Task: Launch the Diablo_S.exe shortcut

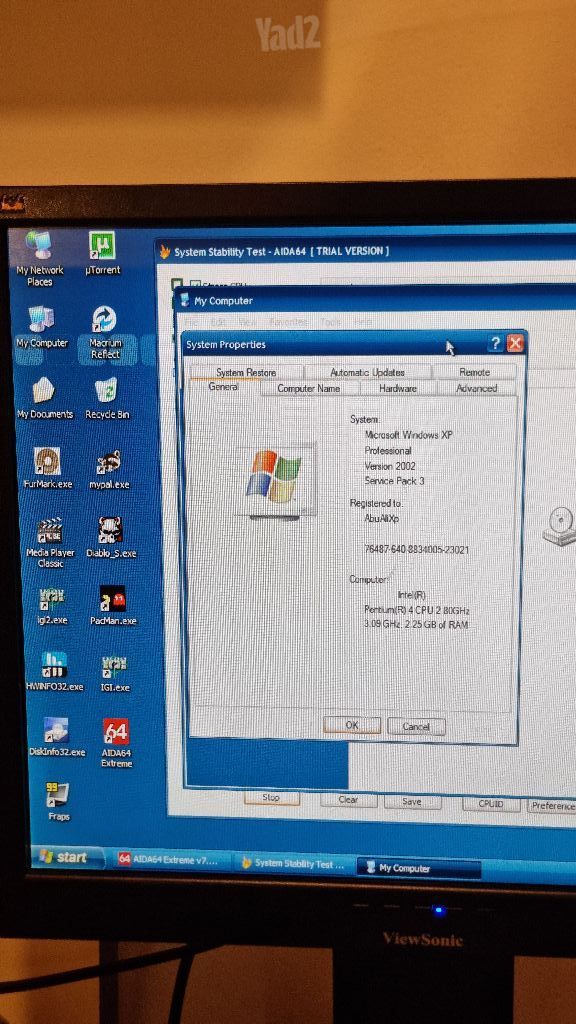Action: pyautogui.click(x=111, y=537)
